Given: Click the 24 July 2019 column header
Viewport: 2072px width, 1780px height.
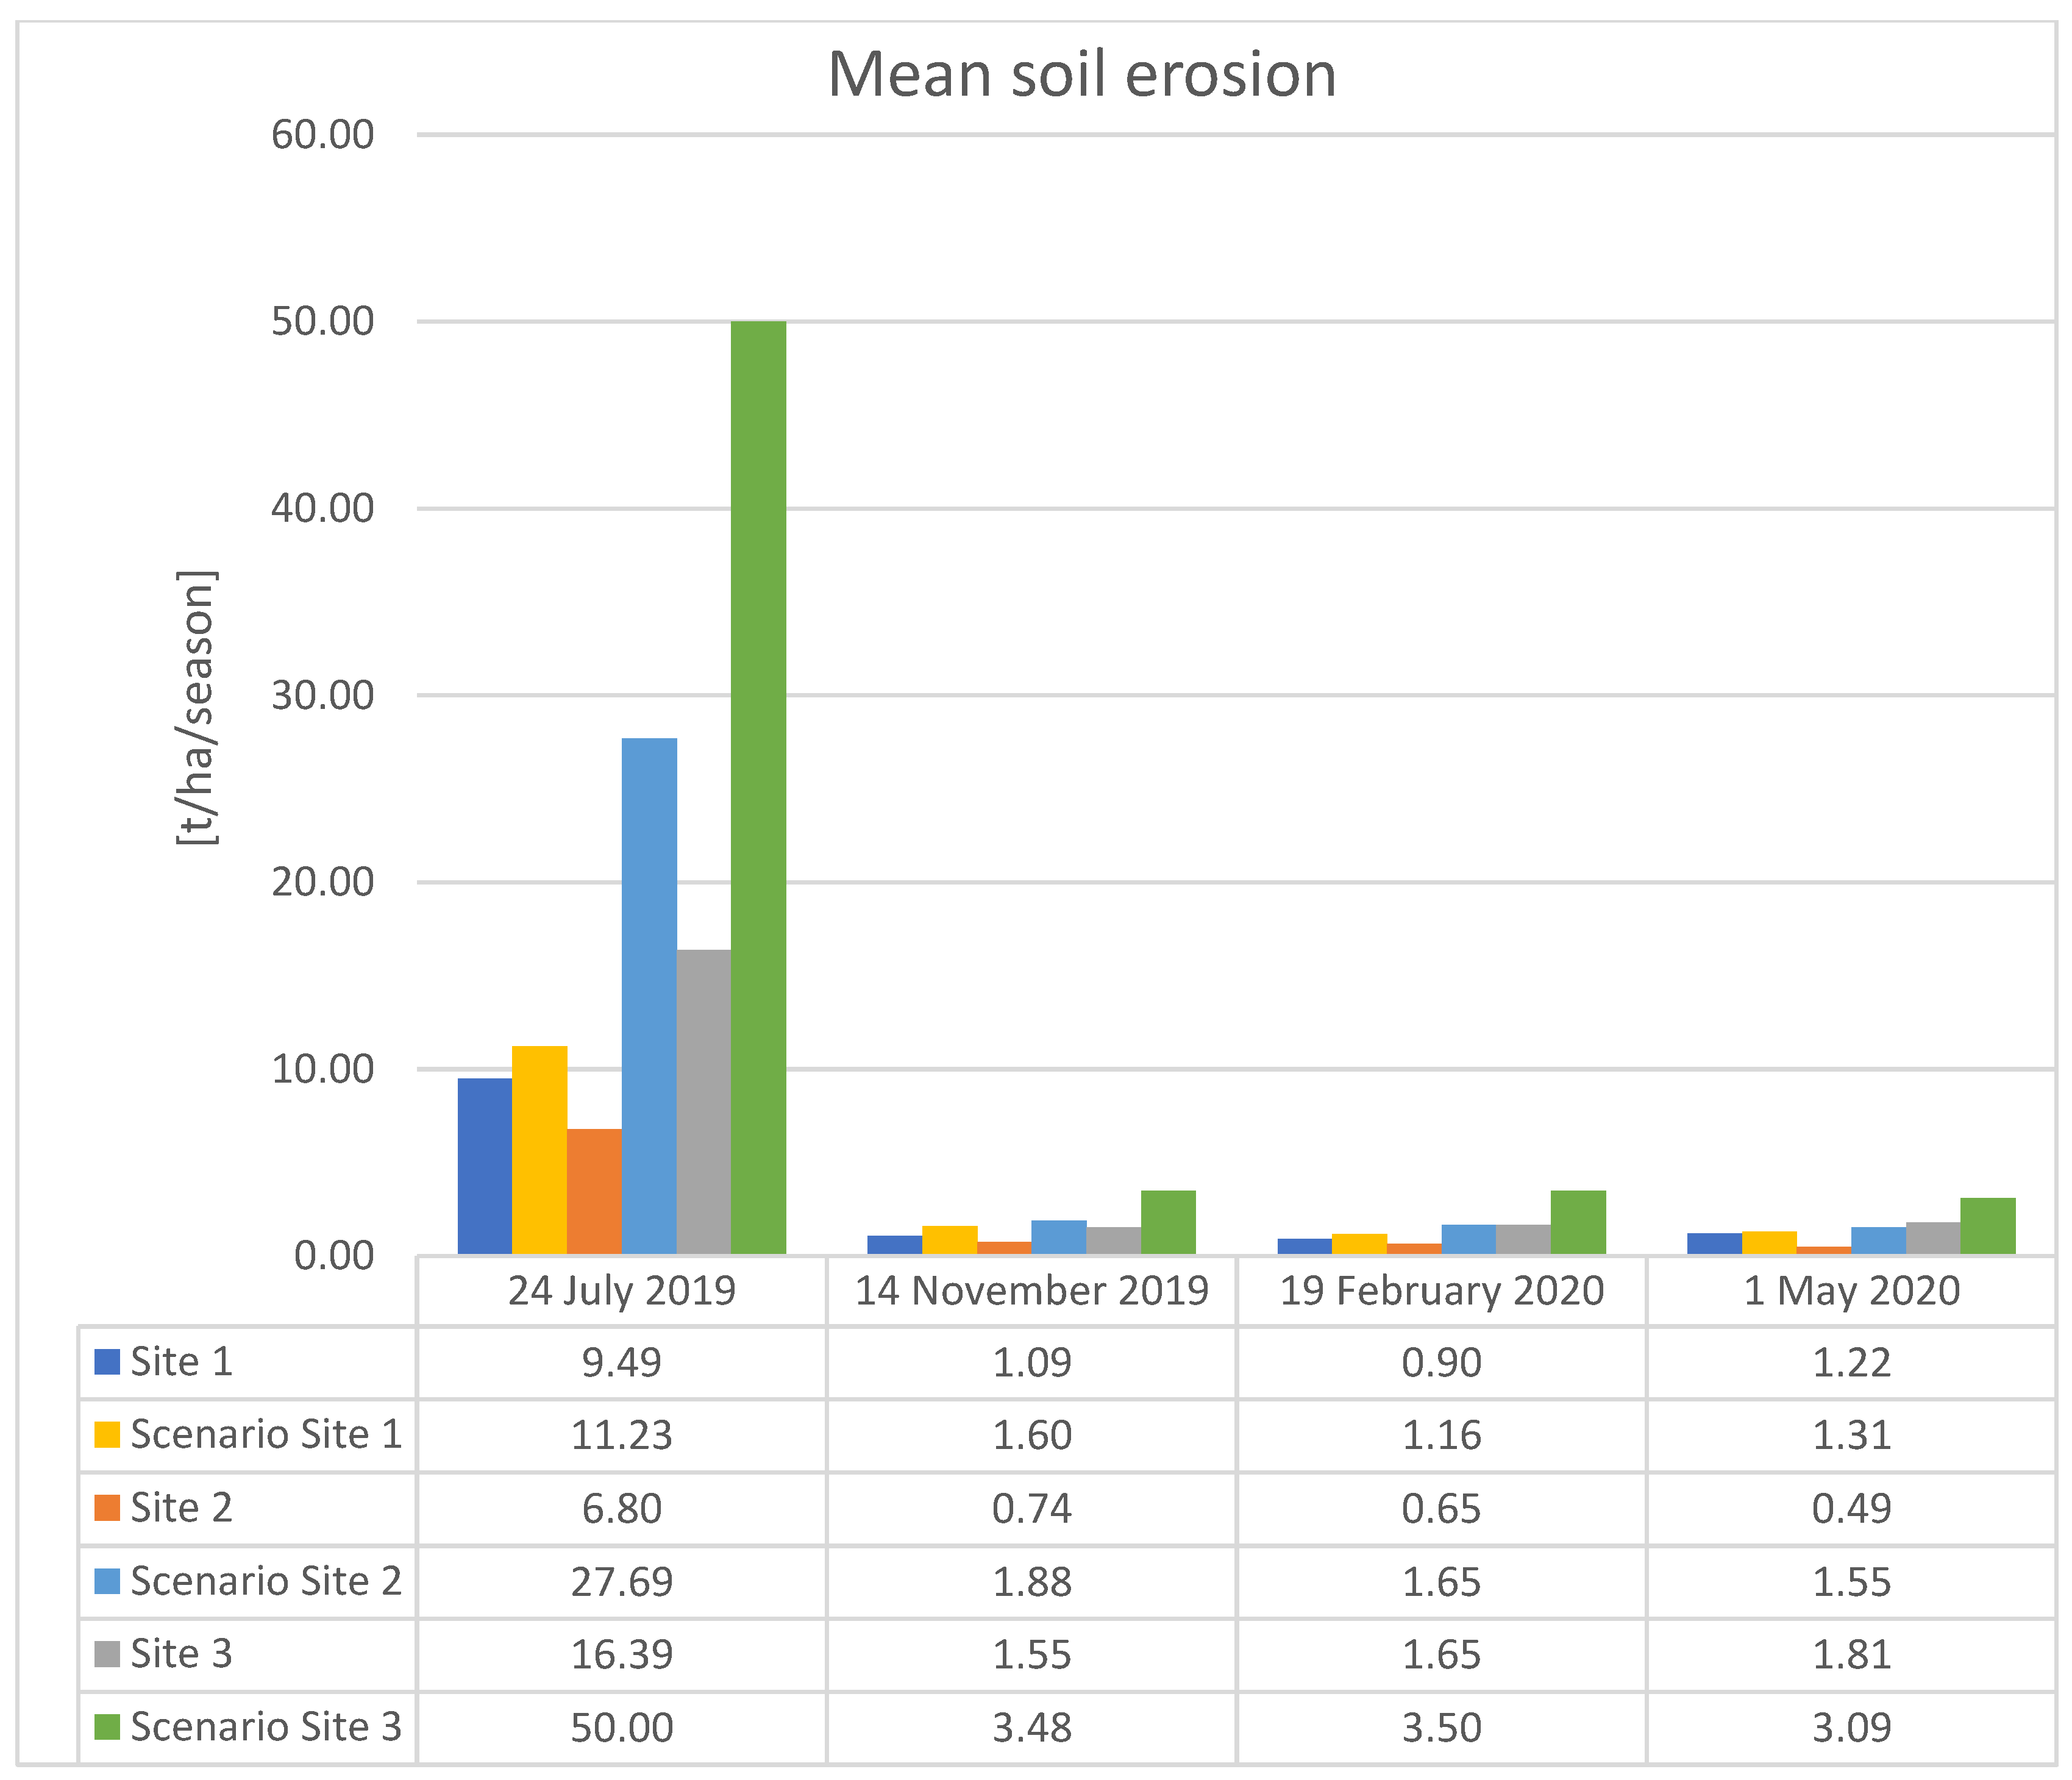Looking at the screenshot, I should [621, 1291].
